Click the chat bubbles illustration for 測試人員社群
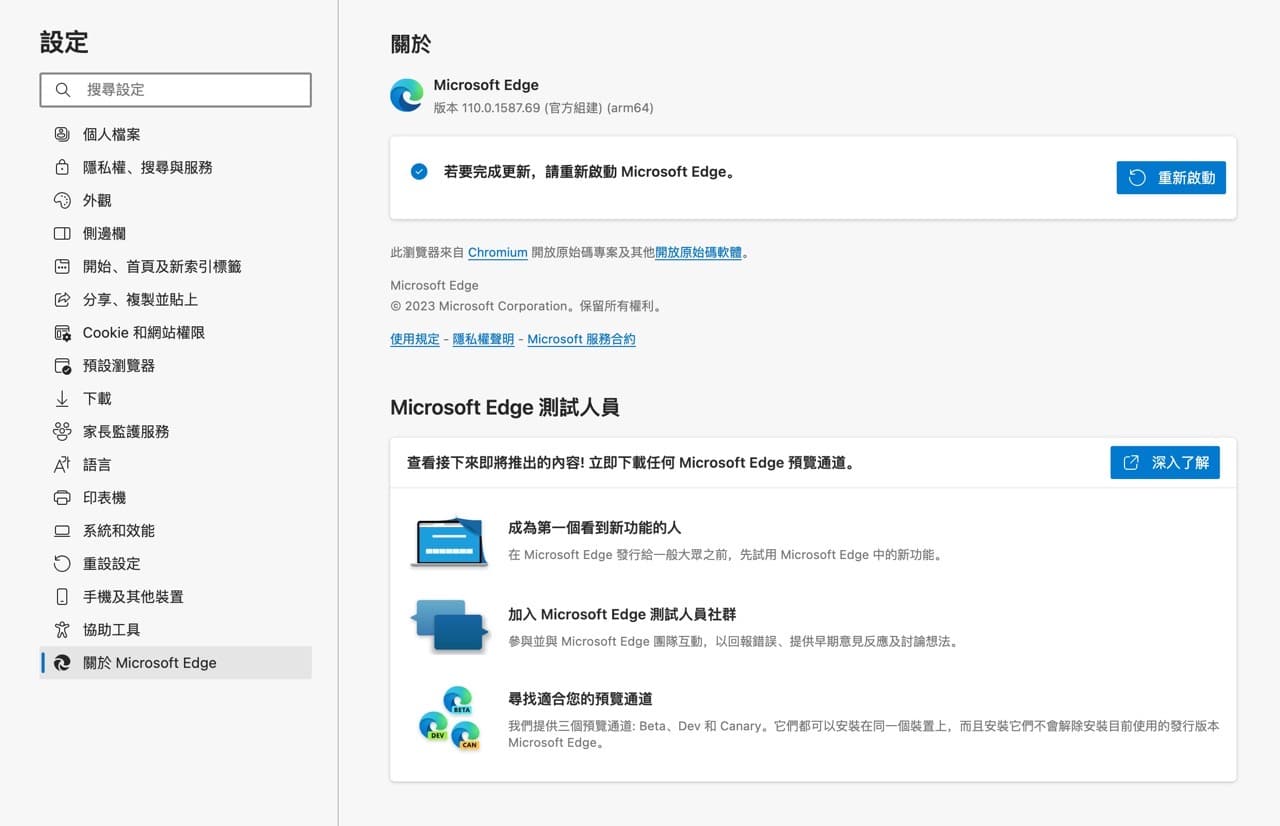This screenshot has height=826, width=1280. pos(449,627)
